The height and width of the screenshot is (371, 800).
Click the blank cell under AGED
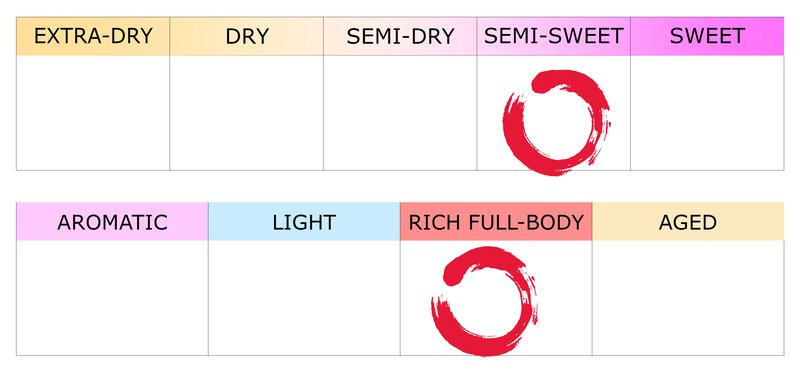tap(688, 298)
